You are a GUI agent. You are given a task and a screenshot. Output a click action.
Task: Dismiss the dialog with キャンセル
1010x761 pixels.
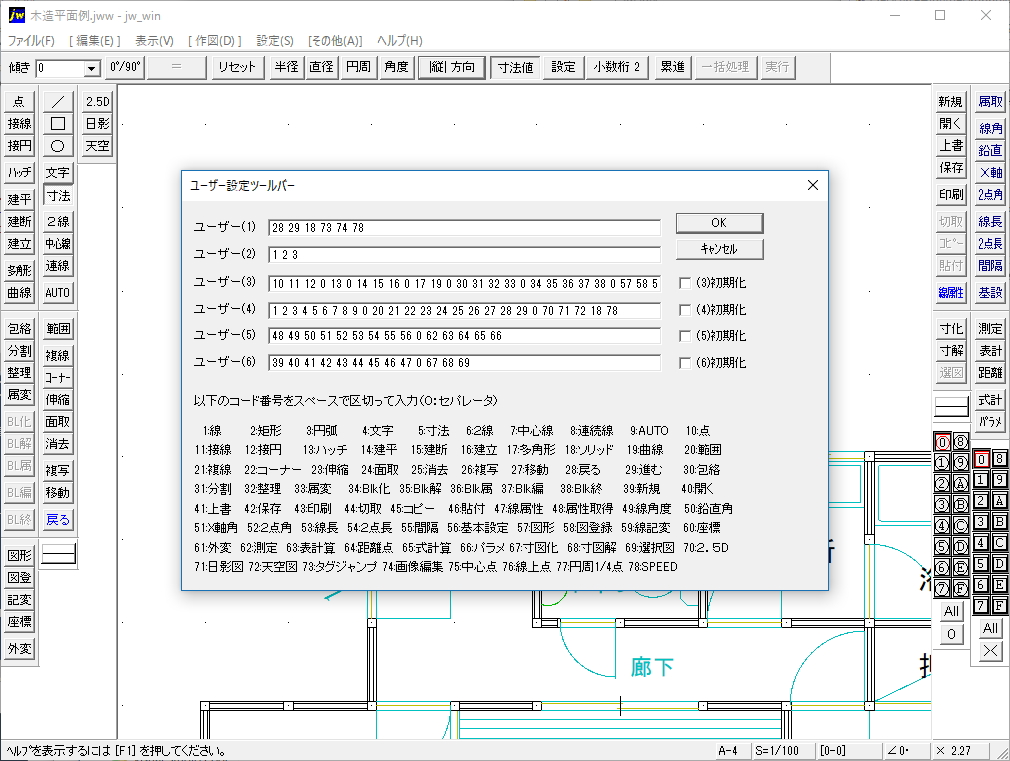719,249
